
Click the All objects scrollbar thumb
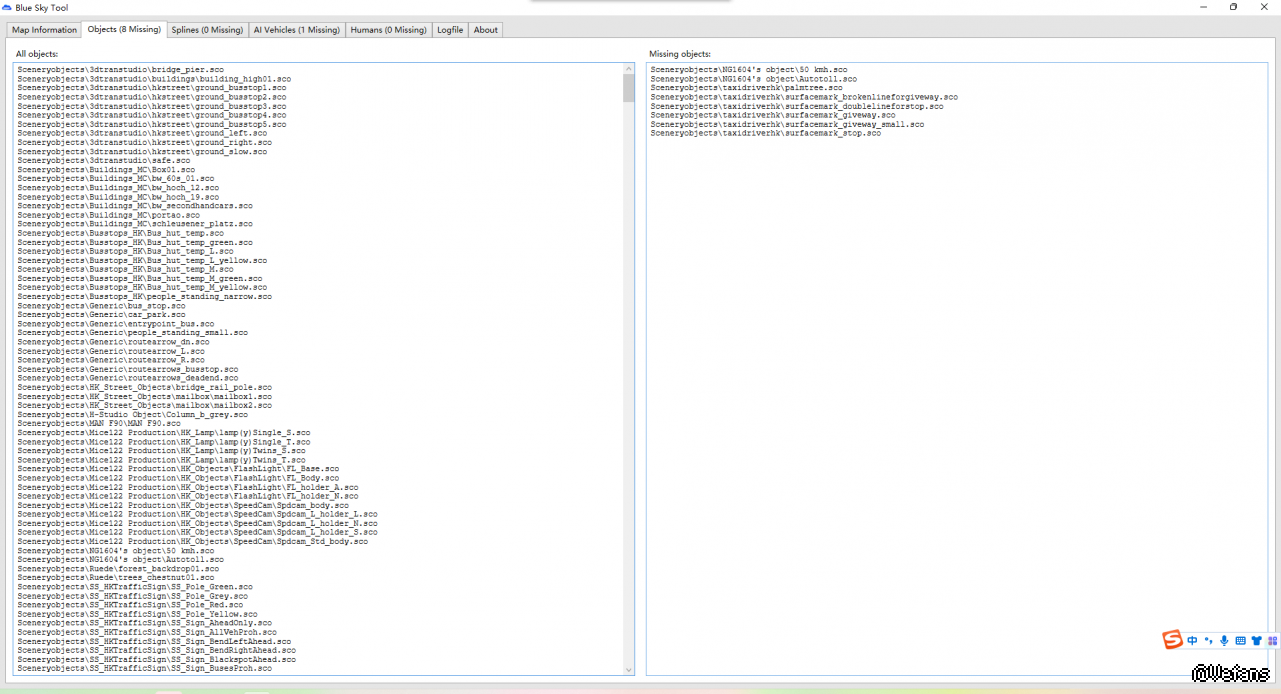[x=629, y=88]
